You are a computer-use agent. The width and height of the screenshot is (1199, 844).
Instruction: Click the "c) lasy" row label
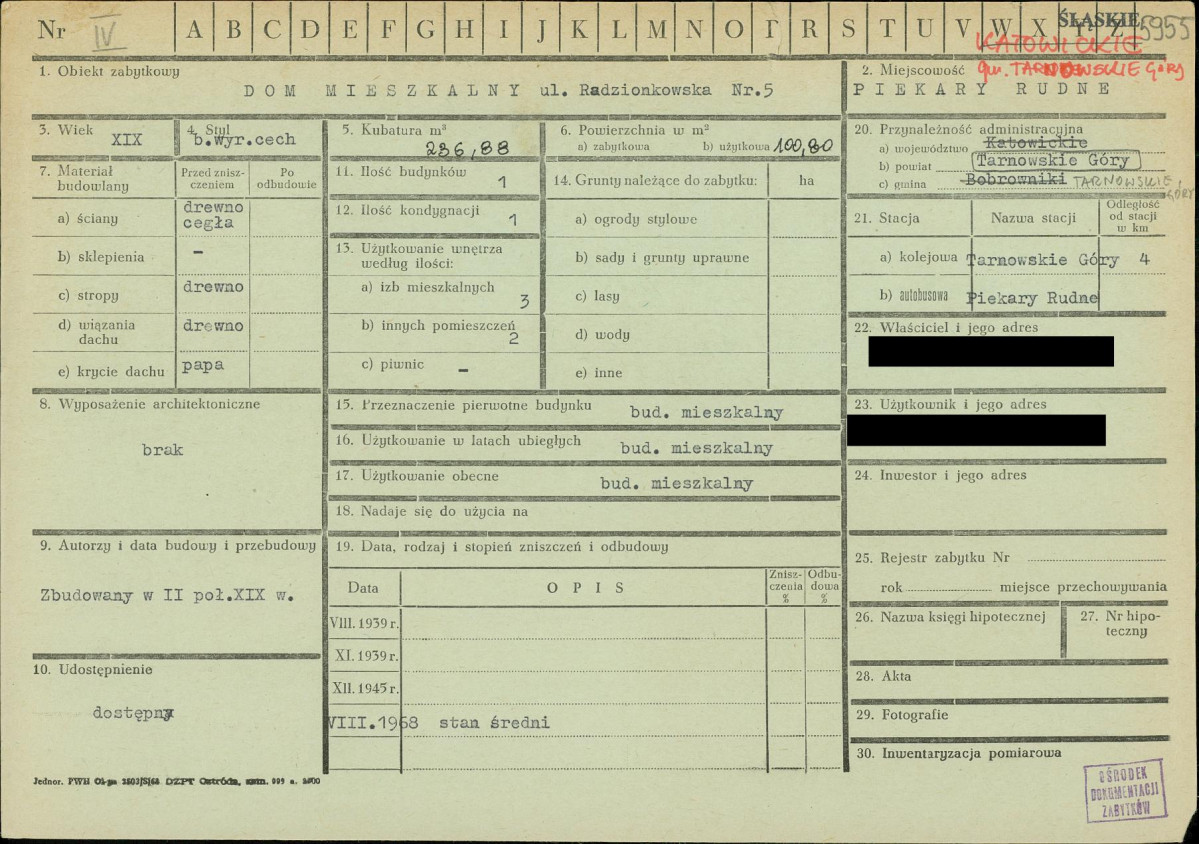pyautogui.click(x=596, y=296)
